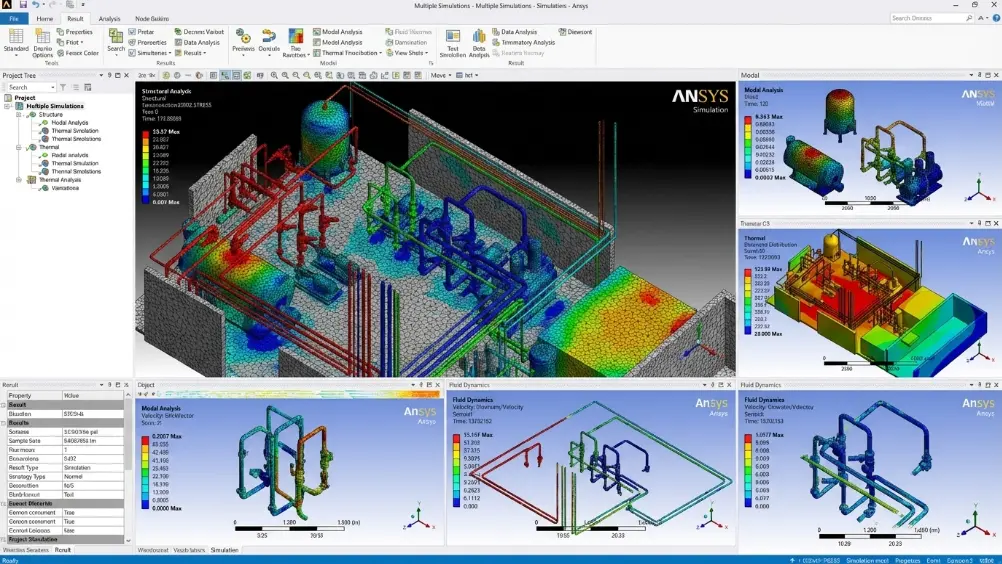Toggle the Simultenes checkbox

tap(132, 53)
